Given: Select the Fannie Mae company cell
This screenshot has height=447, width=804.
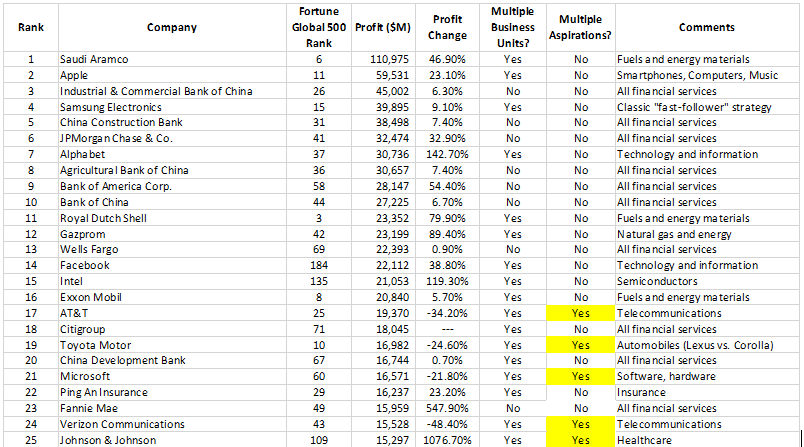Looking at the screenshot, I should 172,409.
